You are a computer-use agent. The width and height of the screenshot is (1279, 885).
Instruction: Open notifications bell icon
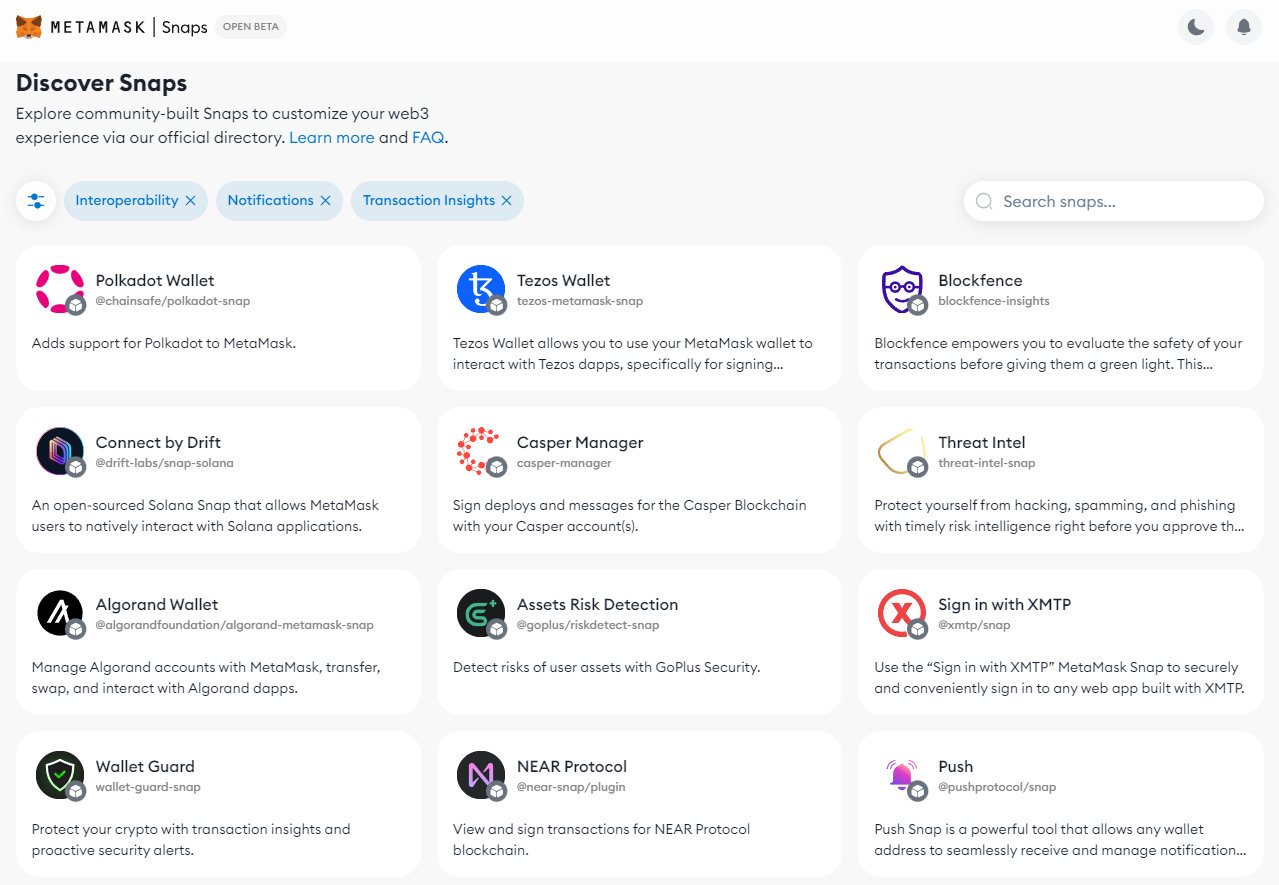[1244, 27]
